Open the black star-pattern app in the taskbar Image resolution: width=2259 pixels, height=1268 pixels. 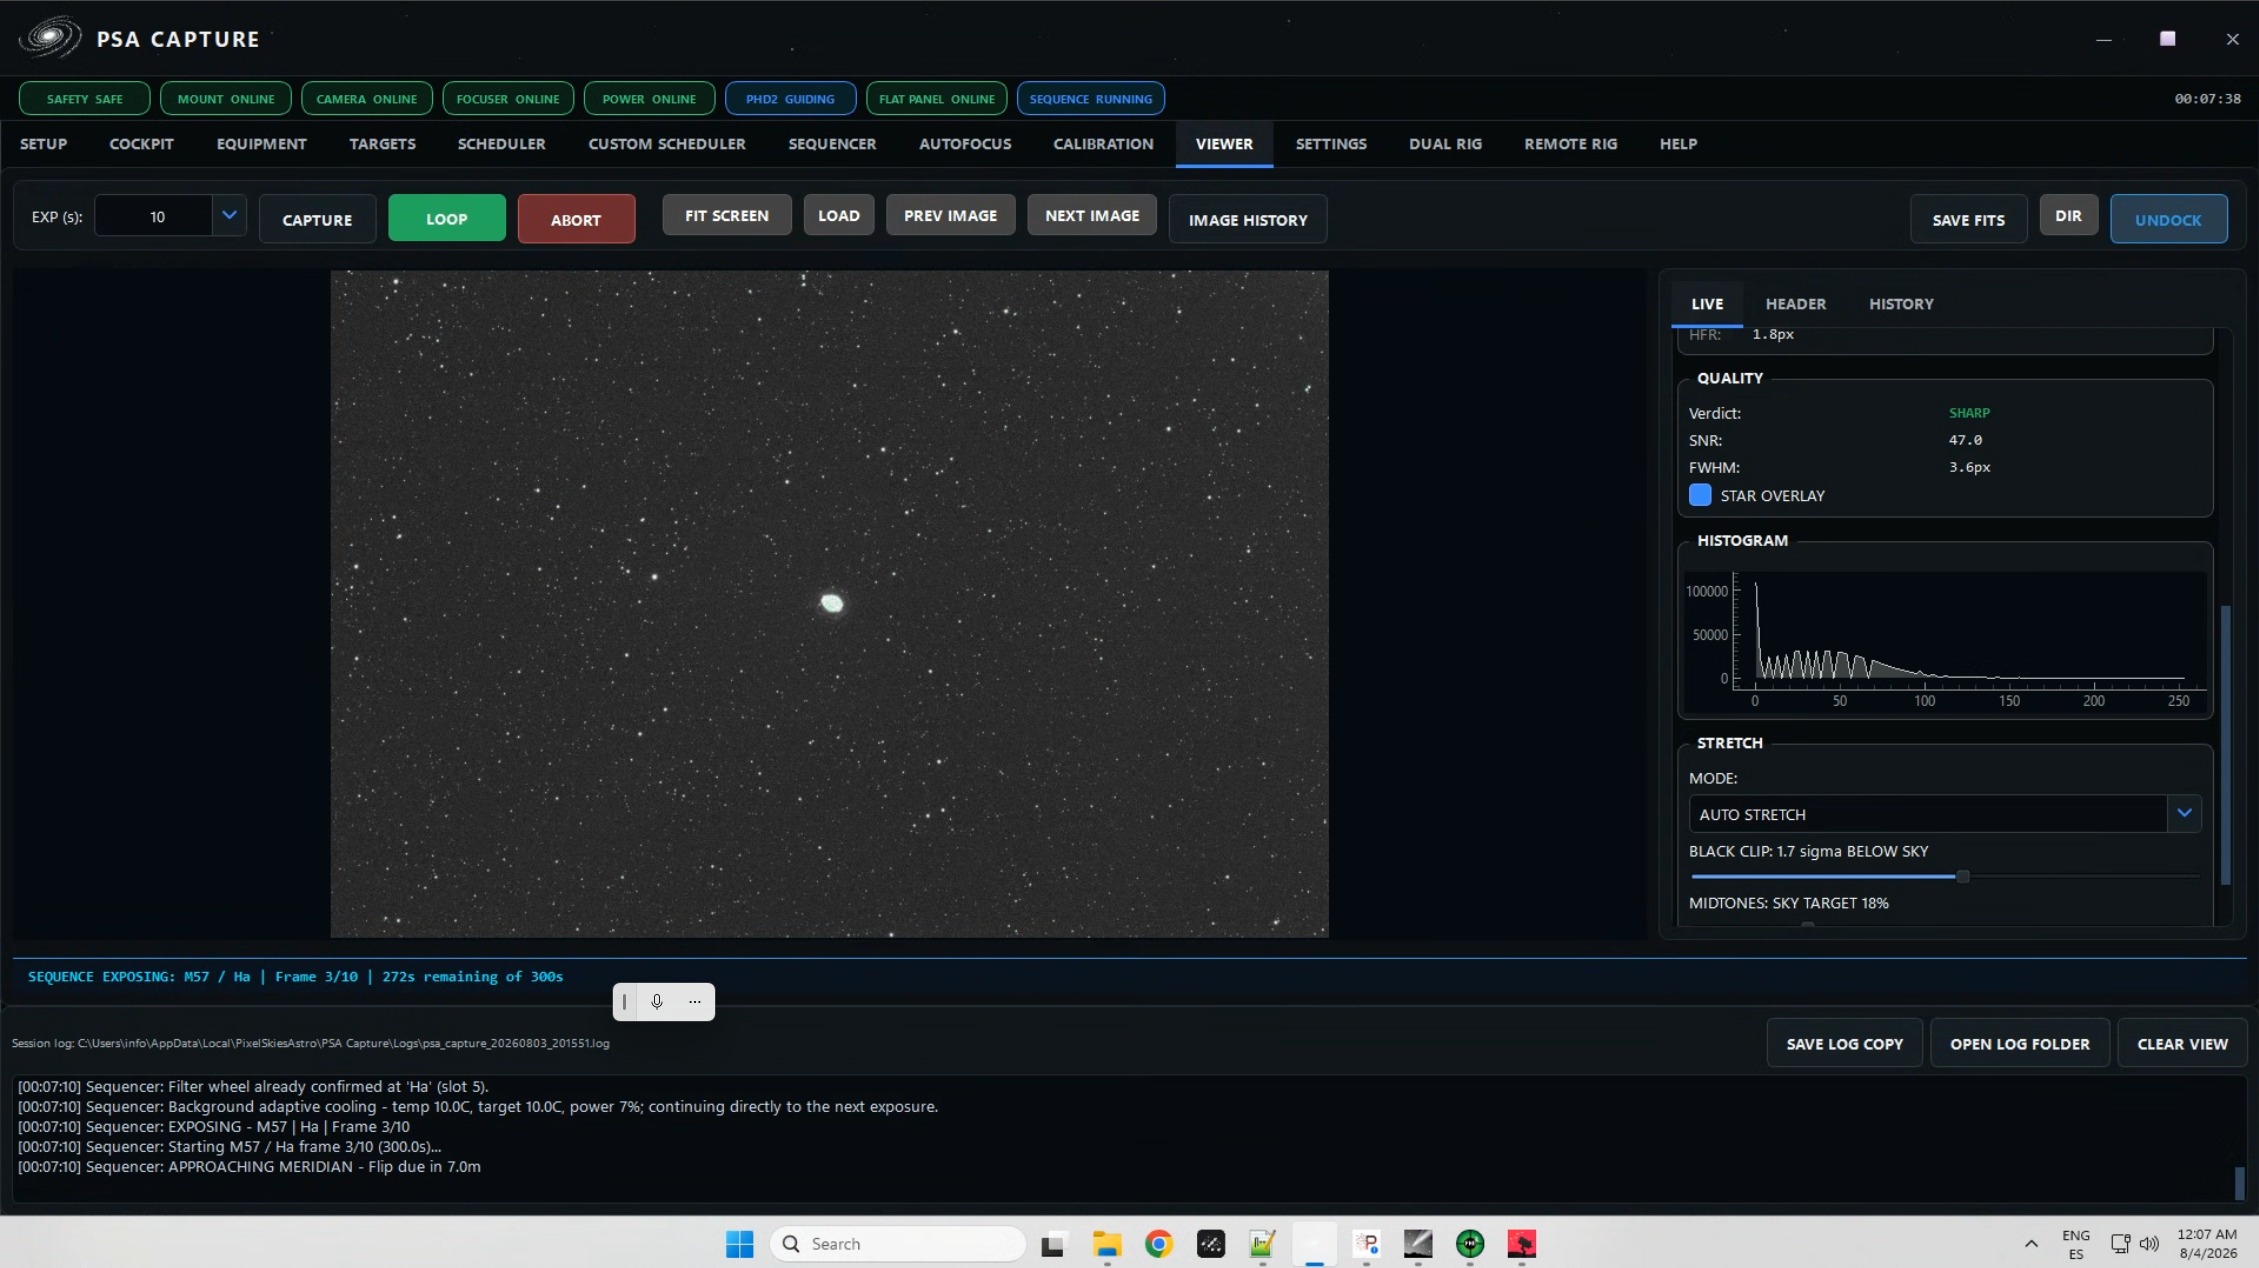[1211, 1244]
